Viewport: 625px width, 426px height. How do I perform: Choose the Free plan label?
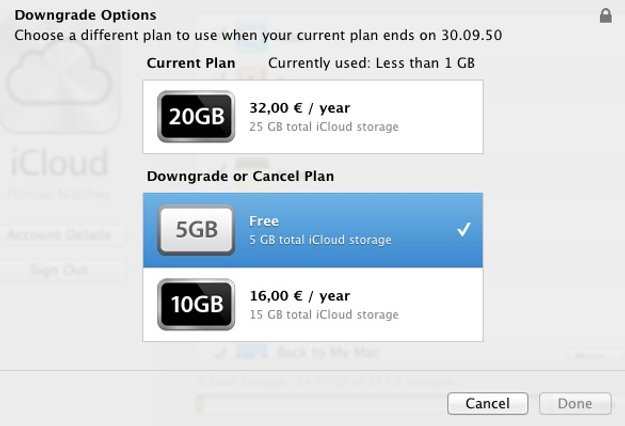click(x=264, y=221)
